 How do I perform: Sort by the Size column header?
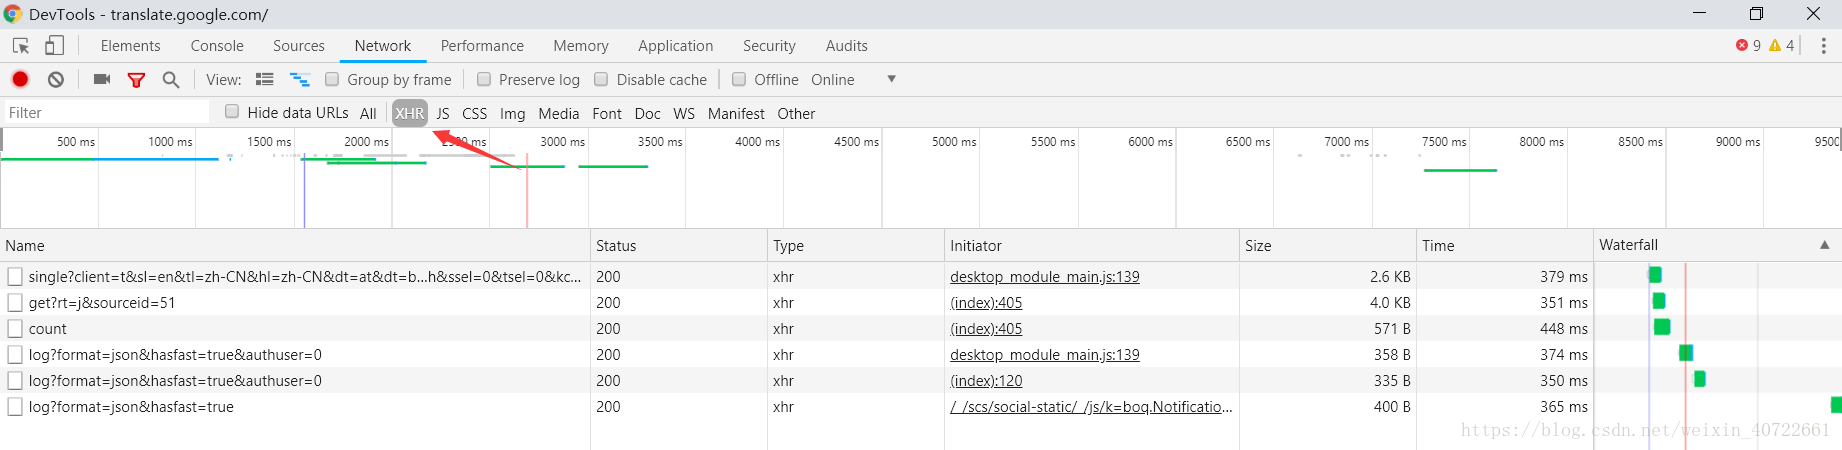click(1328, 246)
